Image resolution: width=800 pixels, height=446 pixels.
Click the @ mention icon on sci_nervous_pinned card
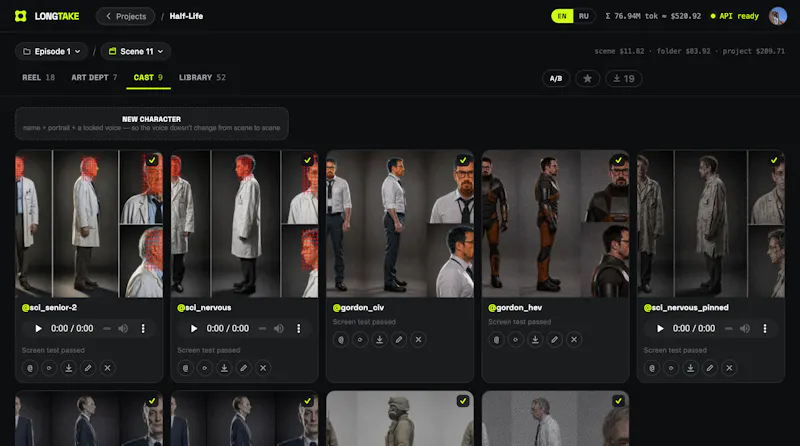(652, 368)
